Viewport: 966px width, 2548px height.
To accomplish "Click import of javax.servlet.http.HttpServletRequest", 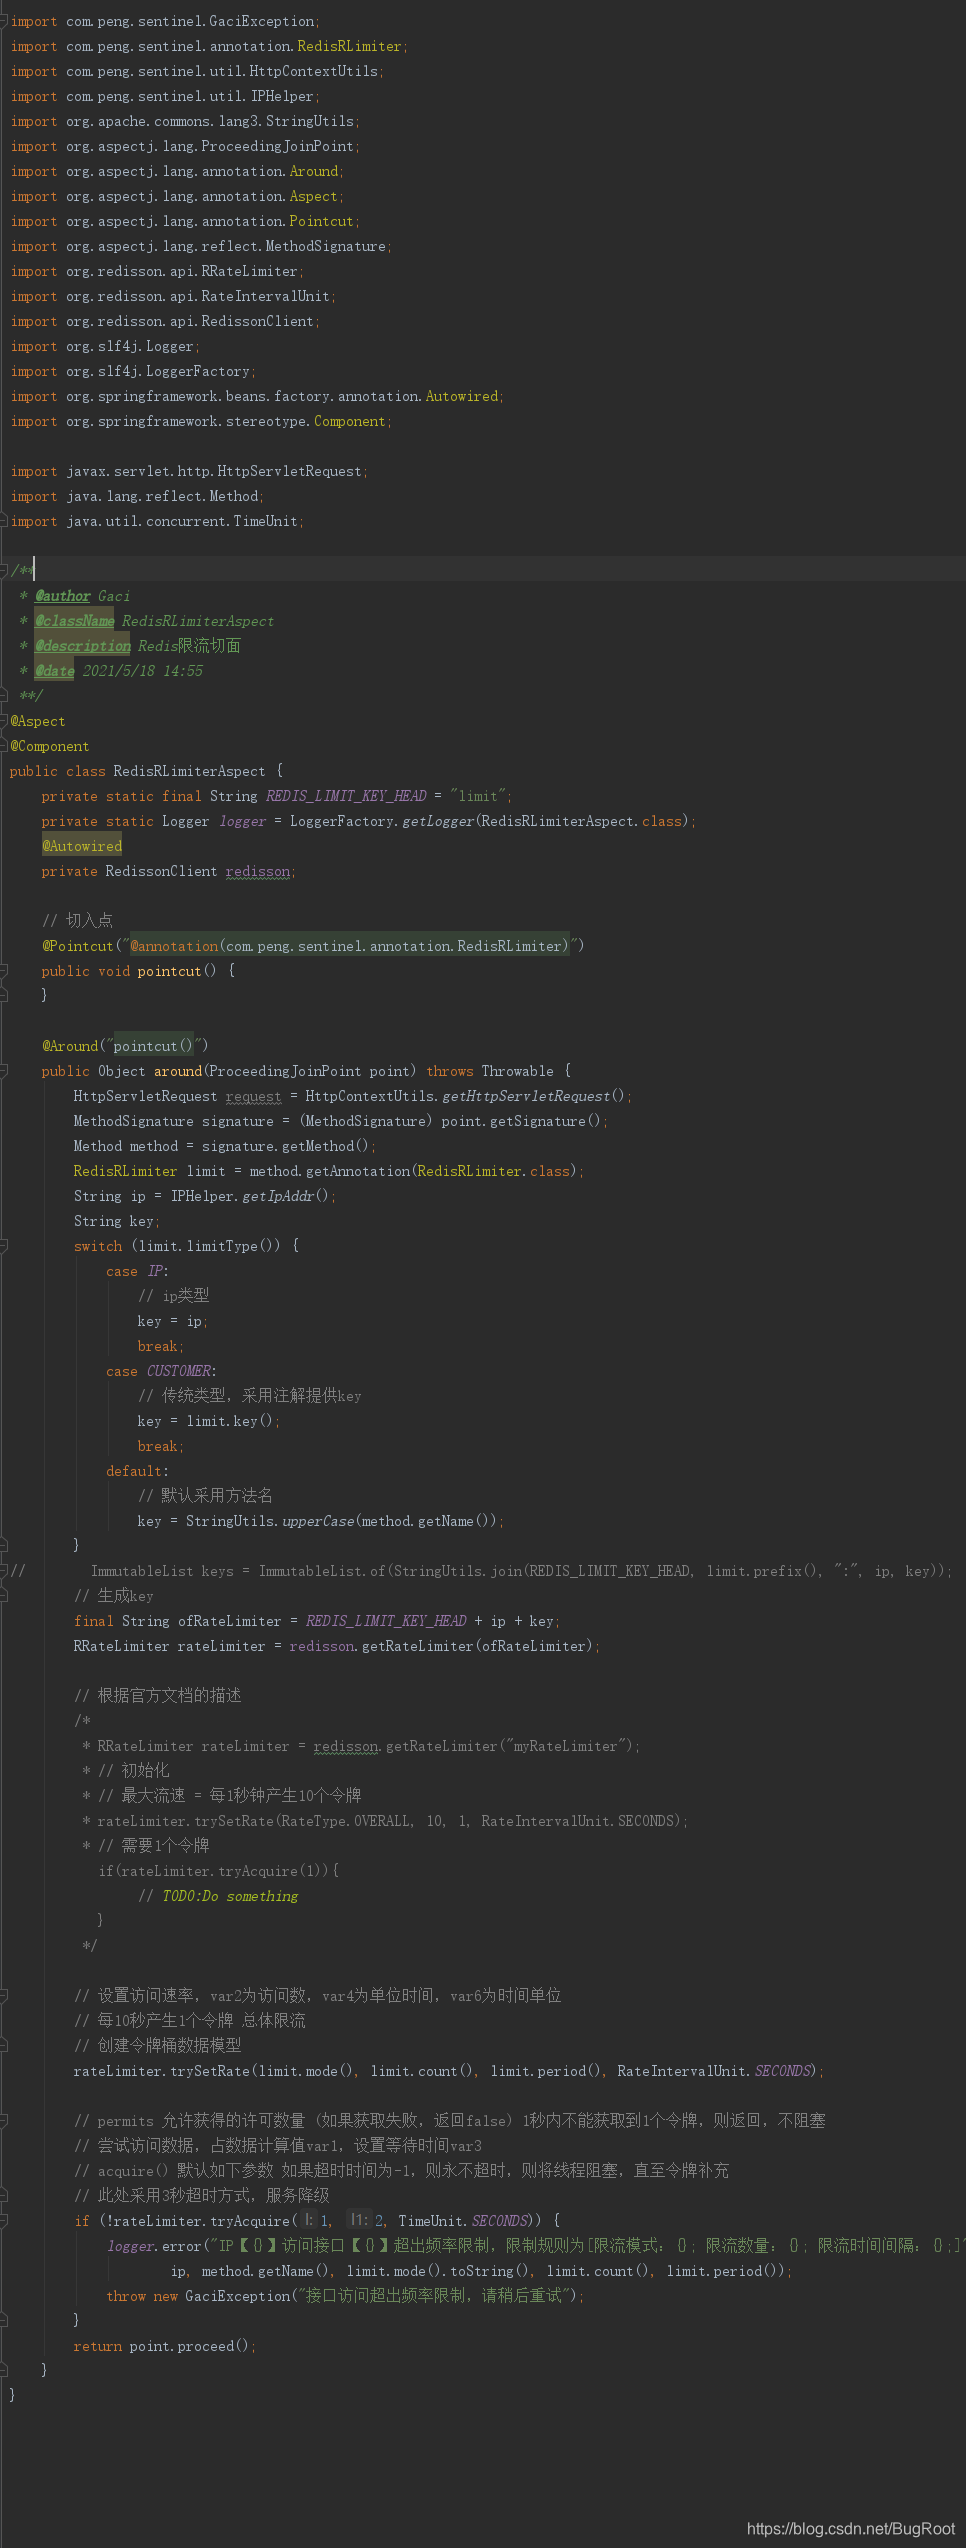I will pyautogui.click(x=189, y=471).
